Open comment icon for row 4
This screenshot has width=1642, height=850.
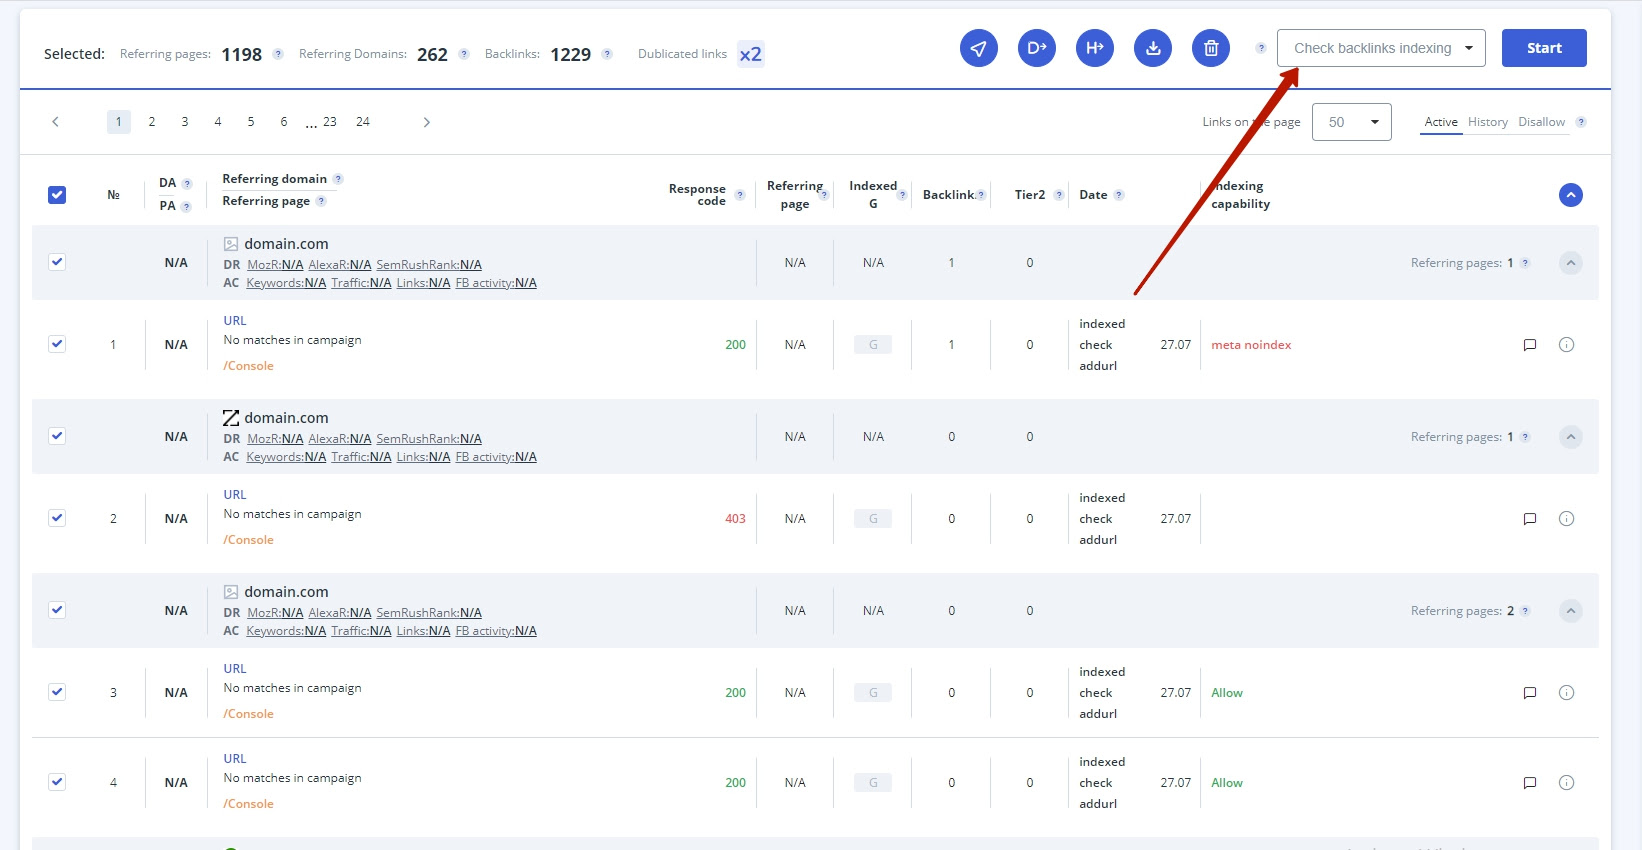pyautogui.click(x=1529, y=783)
